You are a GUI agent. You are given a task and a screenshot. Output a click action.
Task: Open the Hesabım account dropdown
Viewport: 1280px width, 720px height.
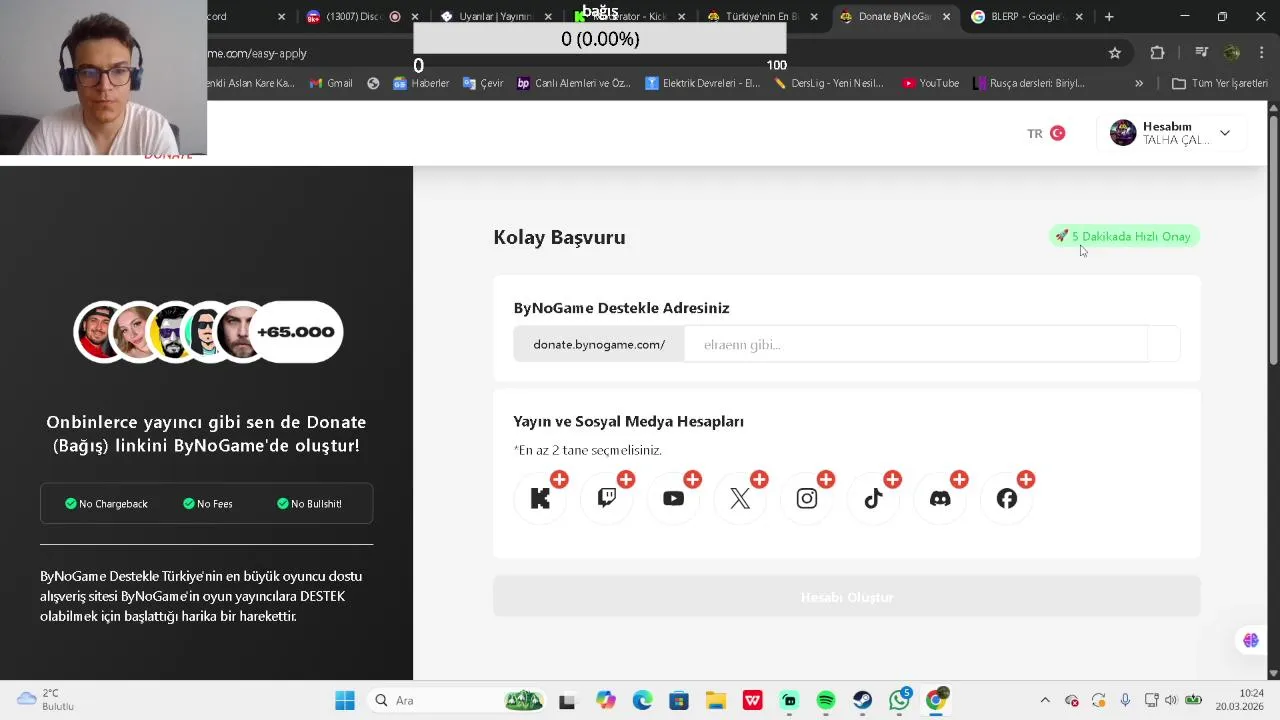point(1172,133)
